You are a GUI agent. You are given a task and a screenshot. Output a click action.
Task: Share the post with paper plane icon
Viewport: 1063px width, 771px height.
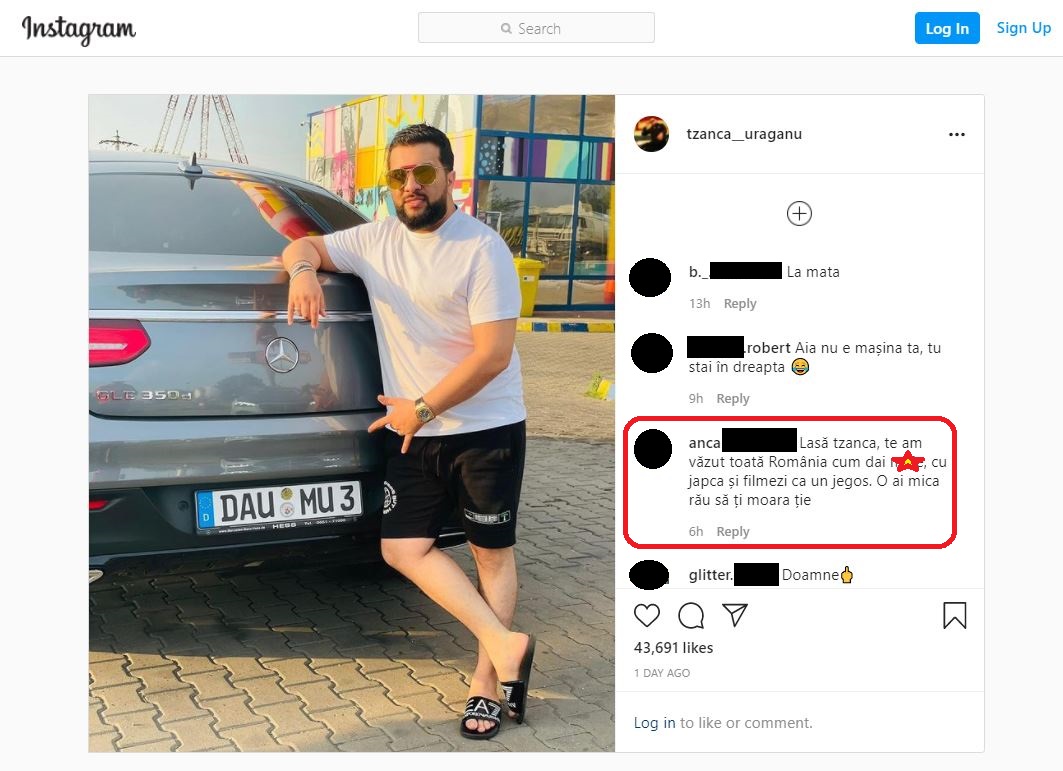click(735, 614)
